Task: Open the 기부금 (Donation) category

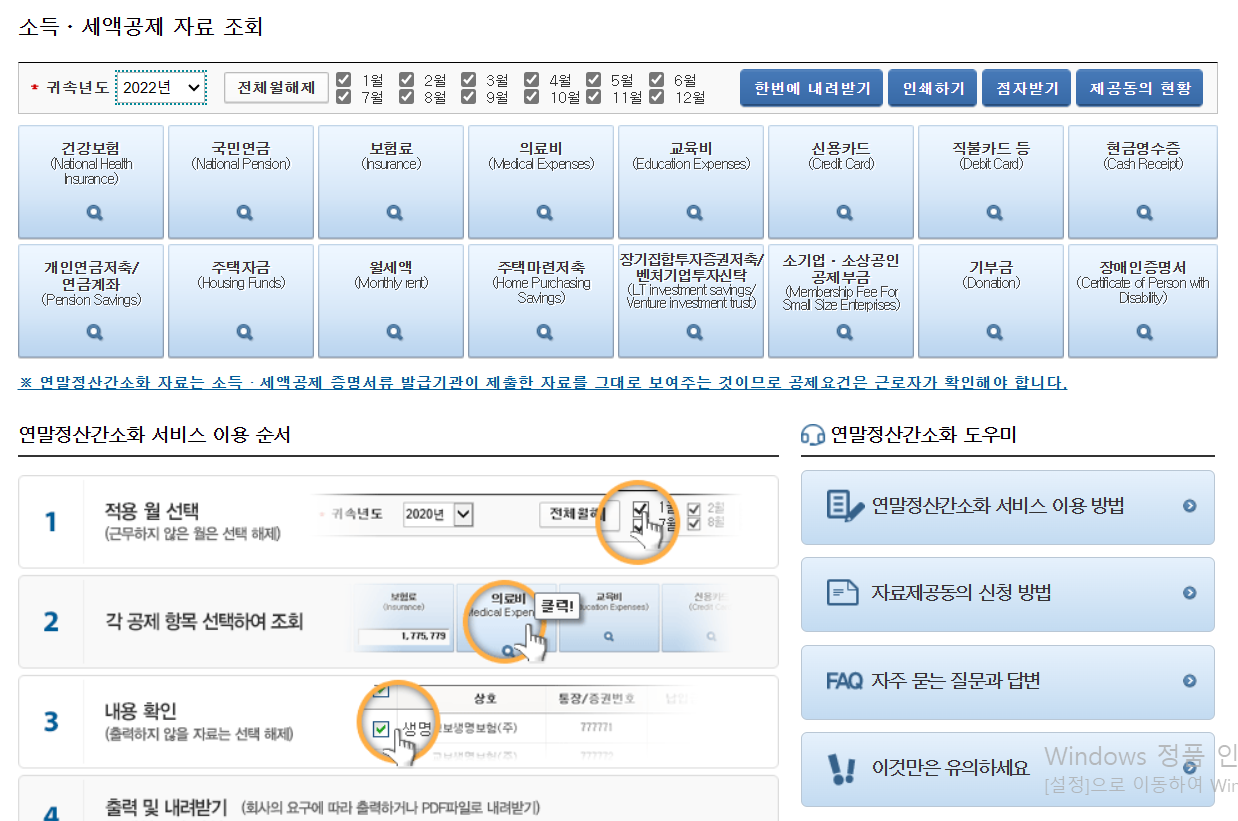Action: coord(991,301)
